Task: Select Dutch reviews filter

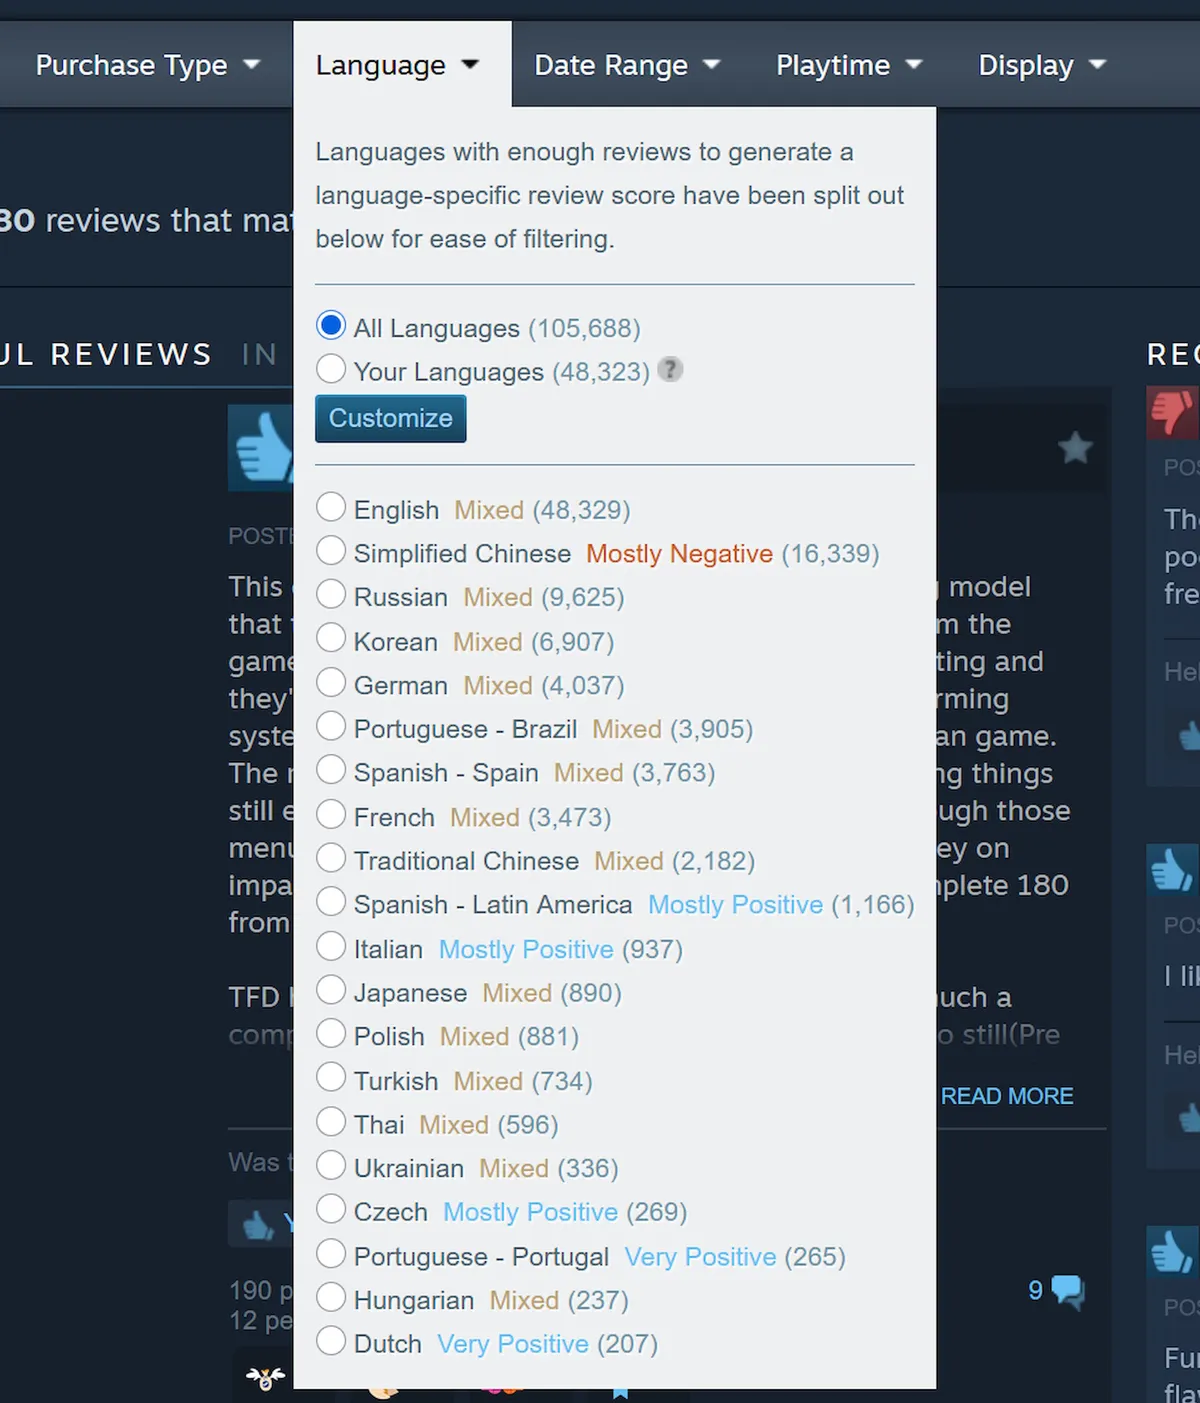Action: [x=331, y=1341]
